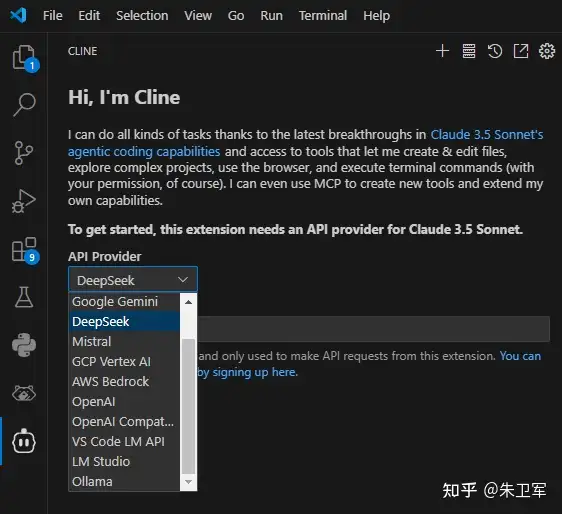Viewport: 562px width, 514px height.
Task: Choose Mistral as API provider
Action: pyautogui.click(x=124, y=342)
